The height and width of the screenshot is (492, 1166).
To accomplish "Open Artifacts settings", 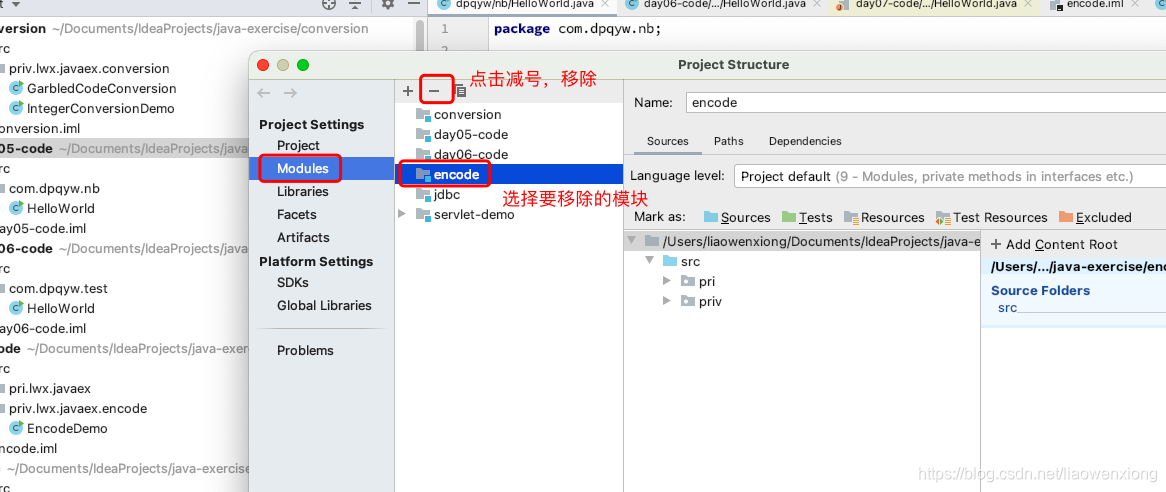I will (x=303, y=238).
